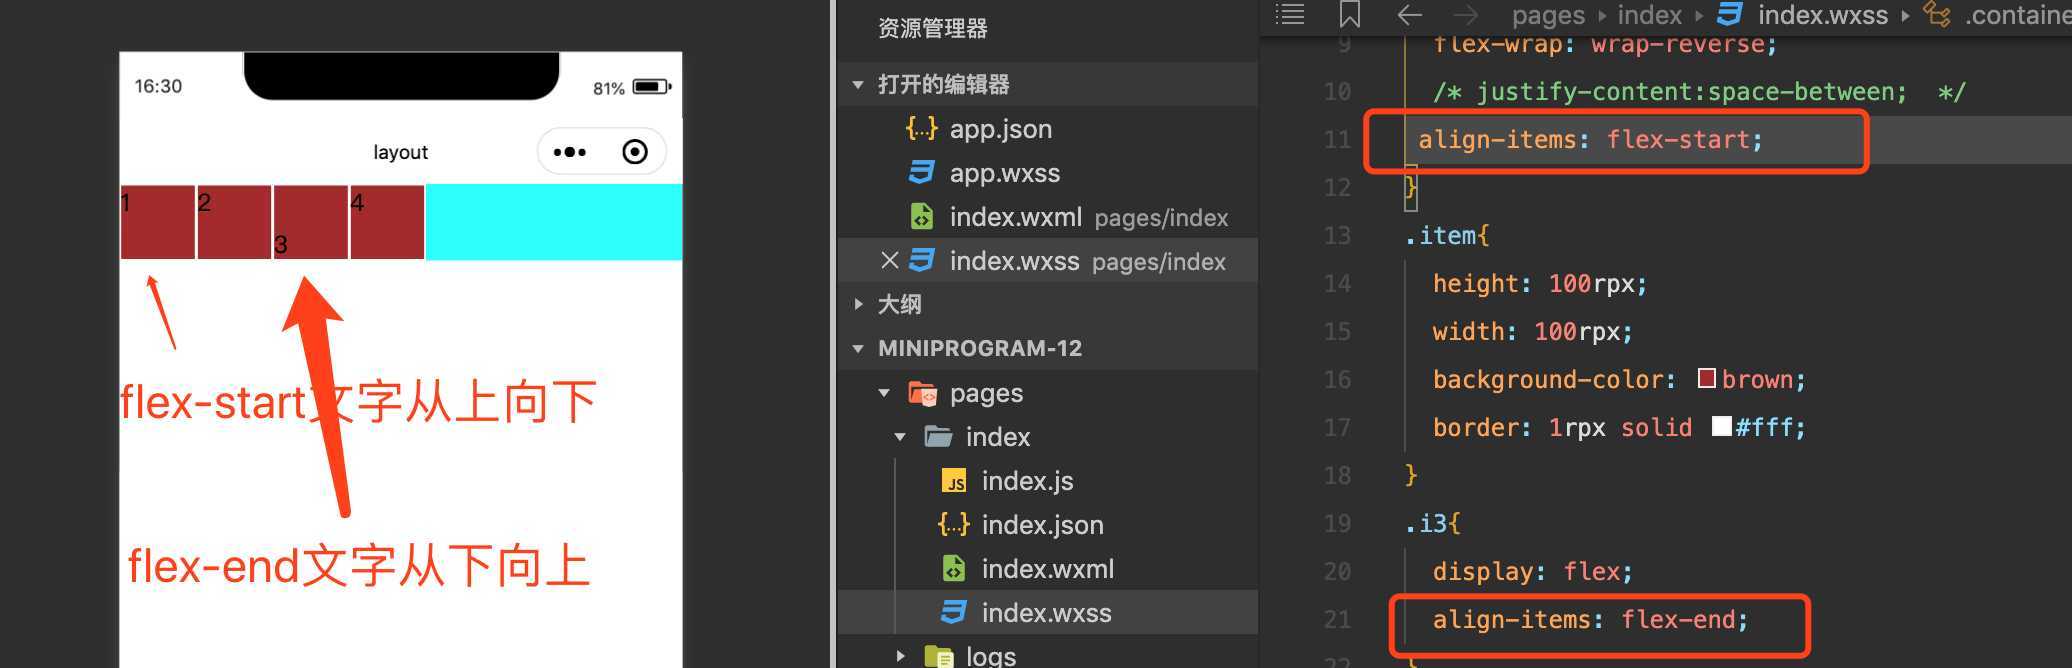
Task: Click the #fff color swatch on line 17
Action: 1721,426
